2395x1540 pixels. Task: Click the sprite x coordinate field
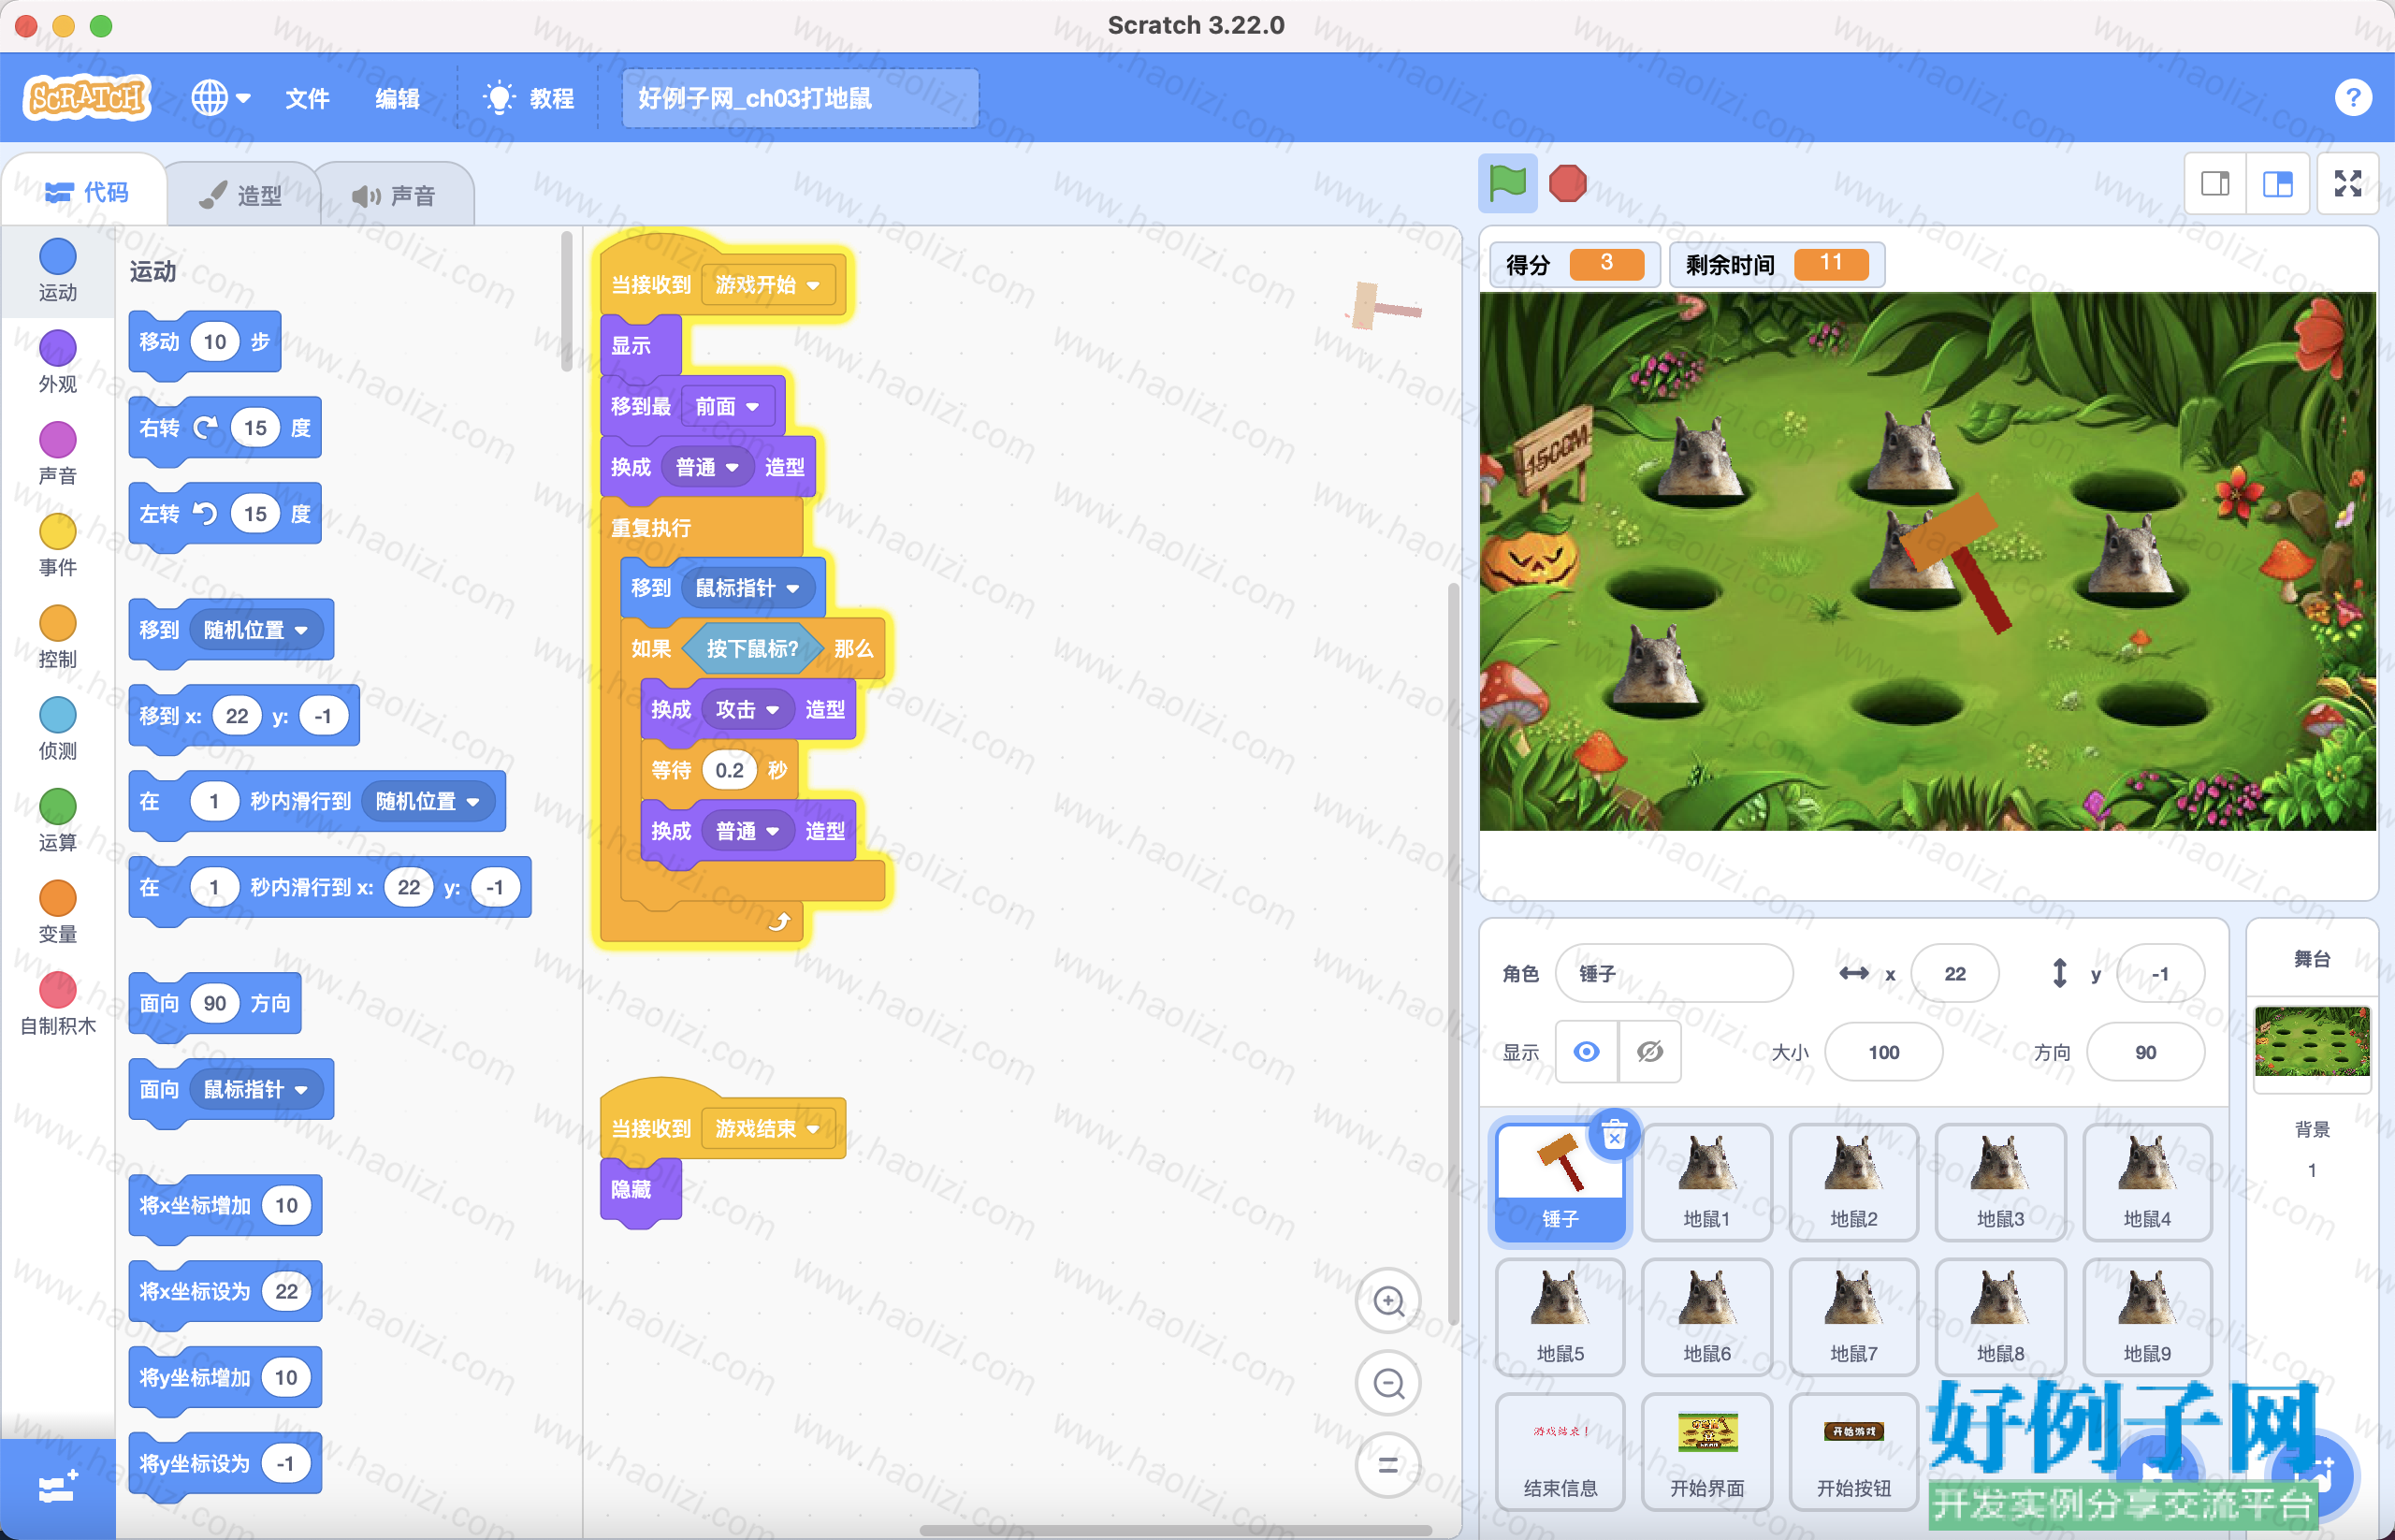point(1954,973)
